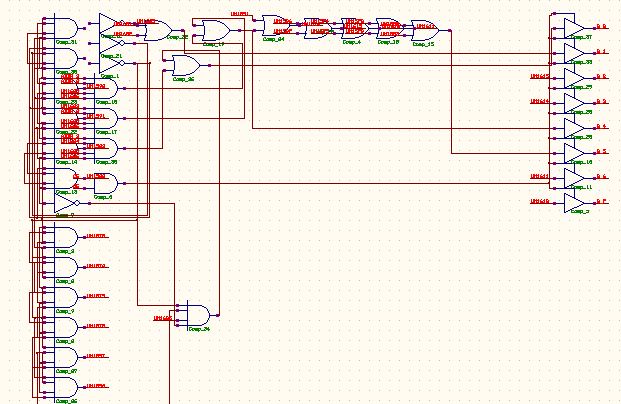Select the Comp_31 AND gate at top left
Screen dimensions: 621x404
click(65, 29)
